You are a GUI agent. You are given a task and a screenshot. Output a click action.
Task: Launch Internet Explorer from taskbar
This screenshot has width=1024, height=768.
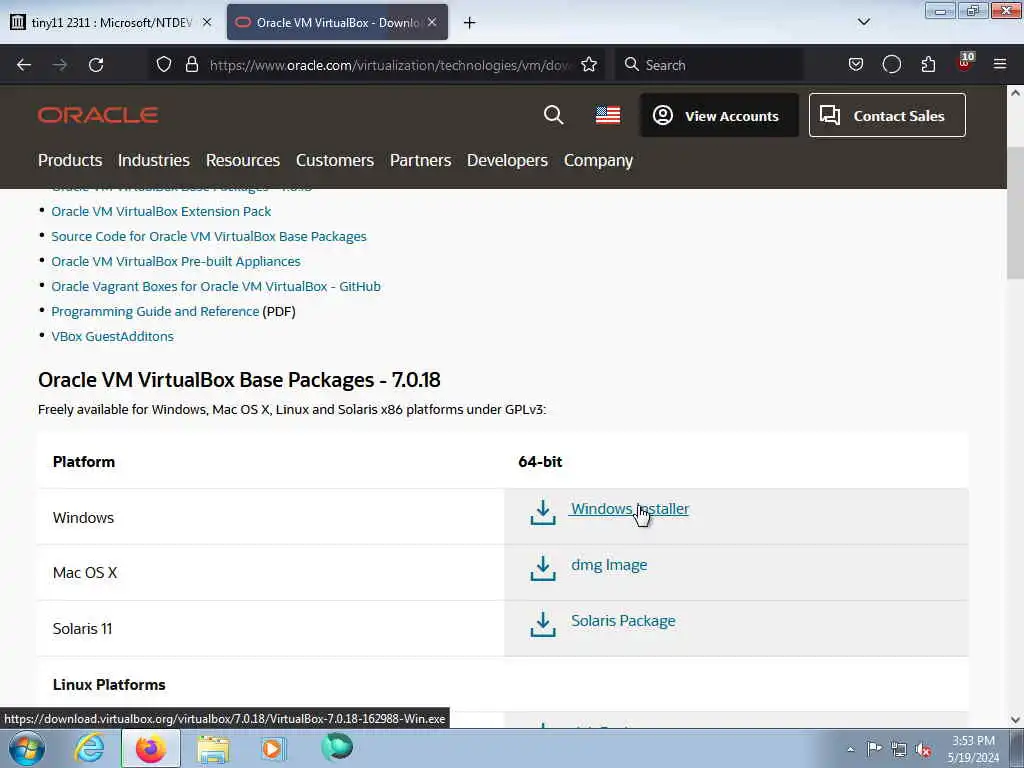[x=89, y=748]
